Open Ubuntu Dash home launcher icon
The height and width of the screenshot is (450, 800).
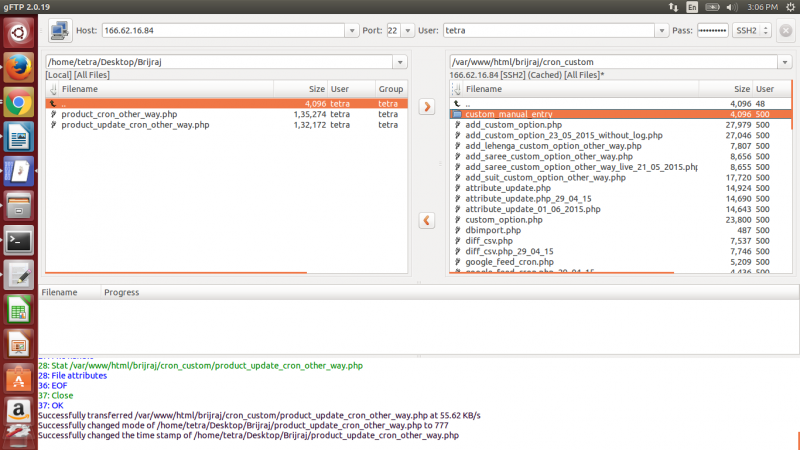[19, 33]
